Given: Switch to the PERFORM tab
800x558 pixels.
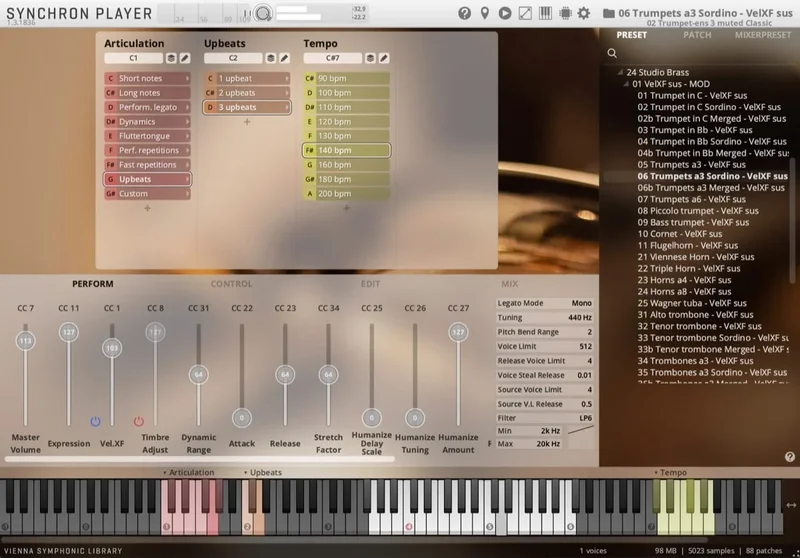Looking at the screenshot, I should coord(93,284).
